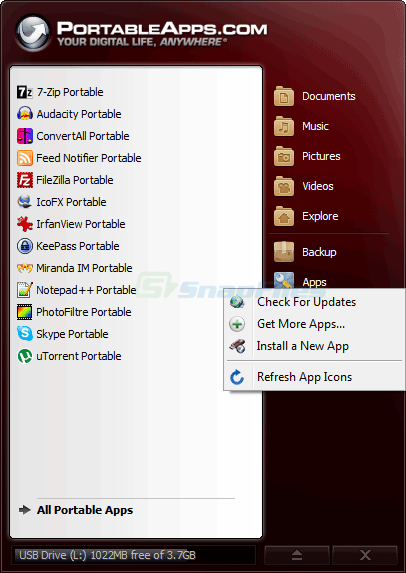Image resolution: width=406 pixels, height=573 pixels.
Task: Open the Backup label
Action: (319, 252)
